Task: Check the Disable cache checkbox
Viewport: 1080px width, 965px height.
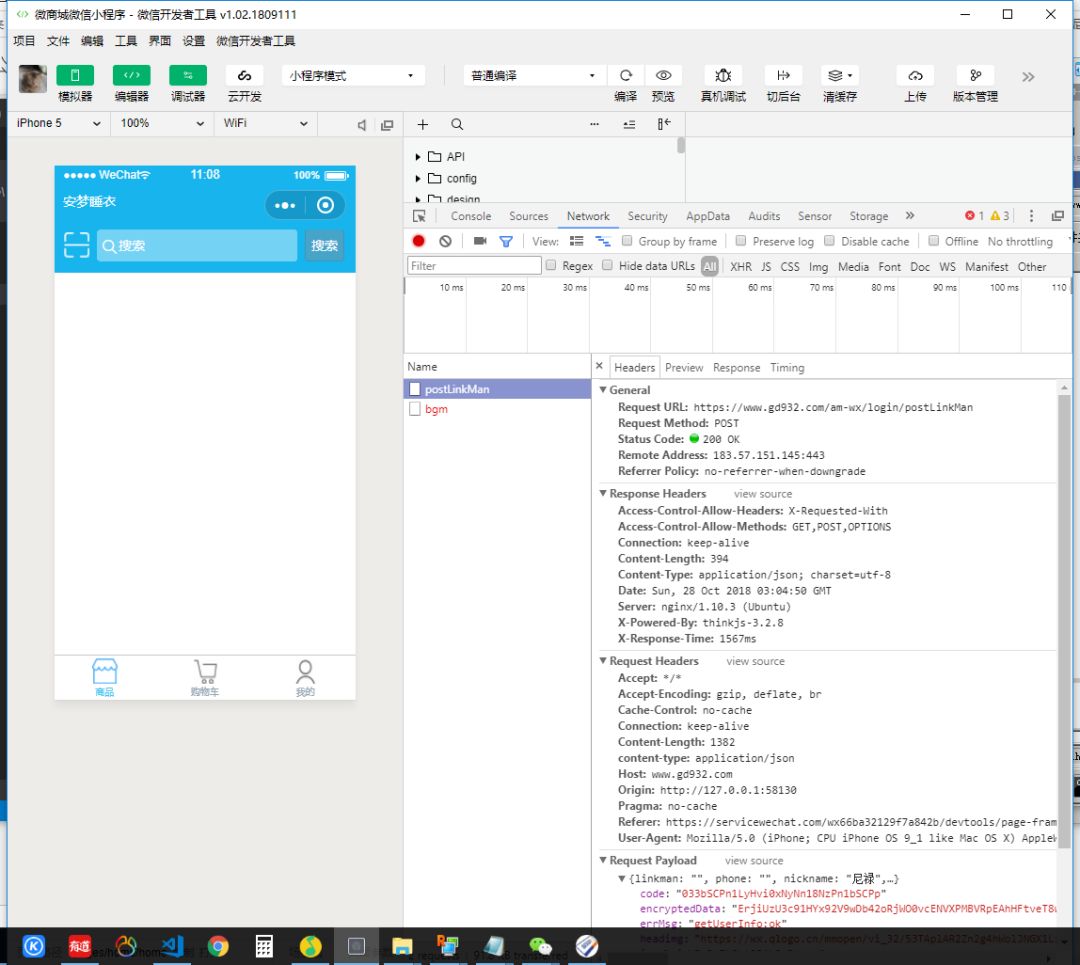Action: coord(829,240)
